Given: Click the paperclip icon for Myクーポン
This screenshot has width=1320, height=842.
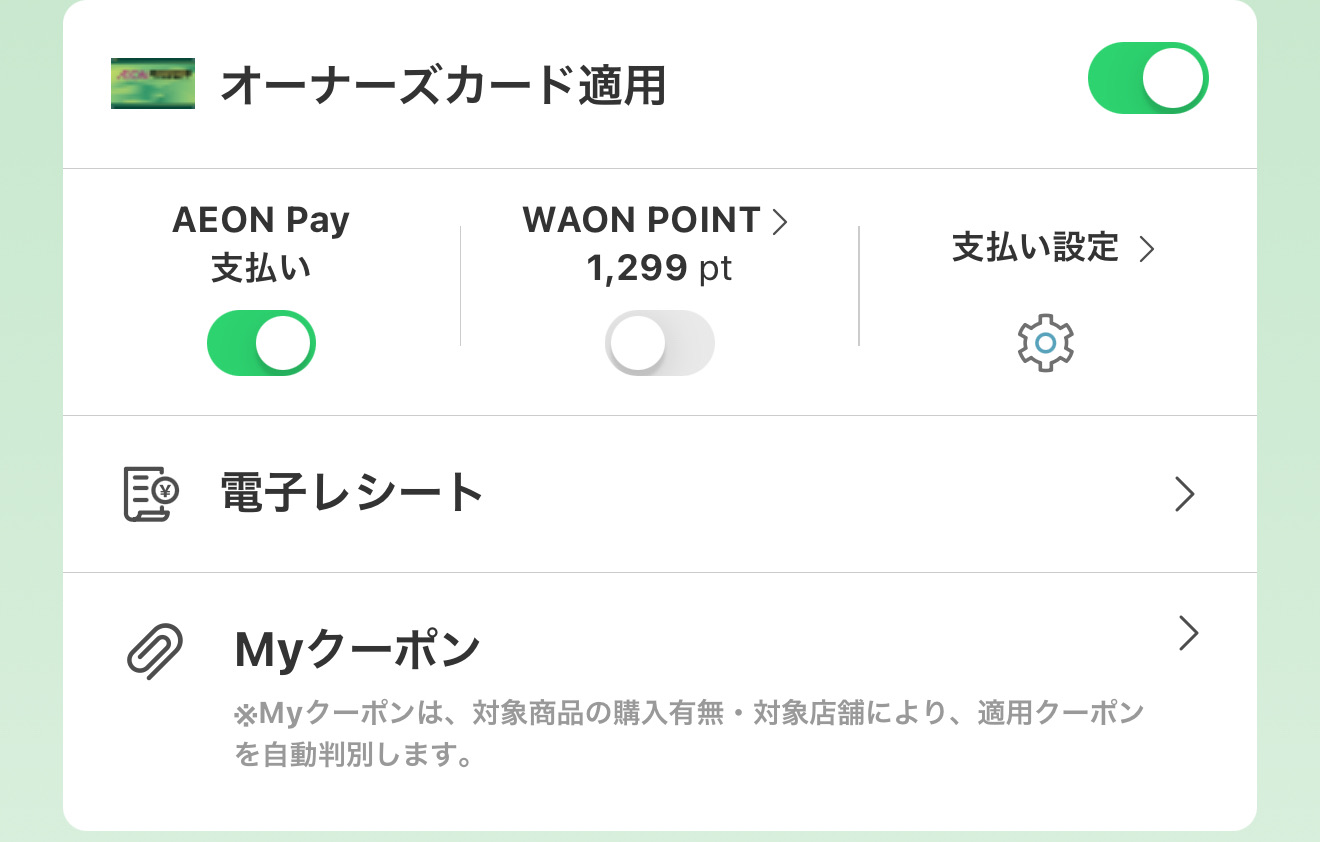Looking at the screenshot, I should click(155, 651).
